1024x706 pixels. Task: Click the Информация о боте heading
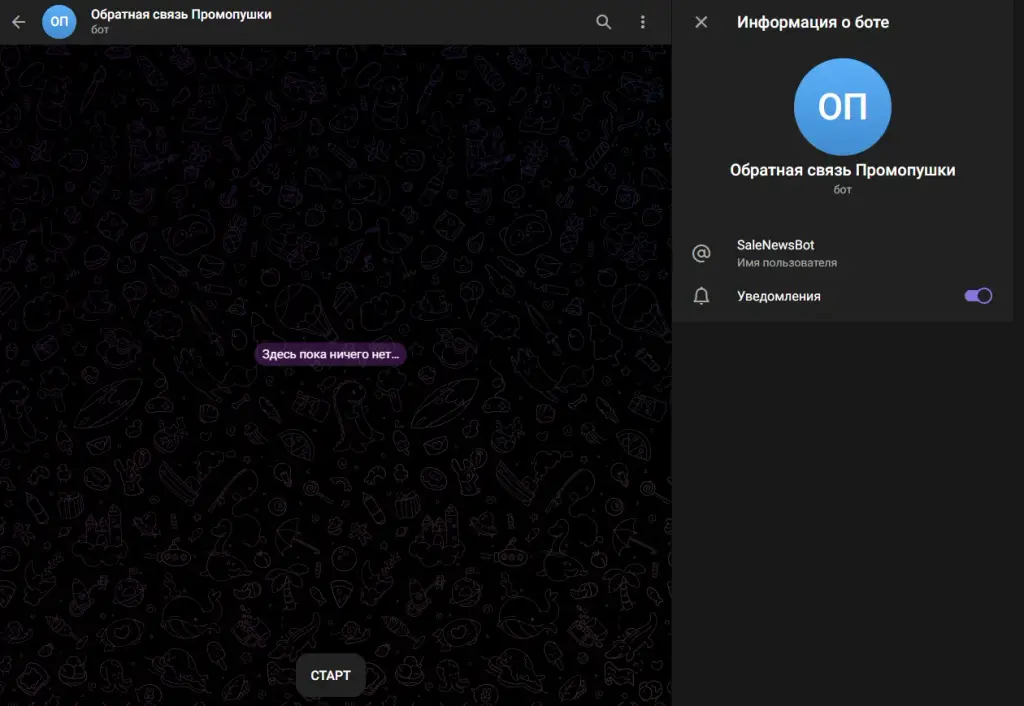812,22
